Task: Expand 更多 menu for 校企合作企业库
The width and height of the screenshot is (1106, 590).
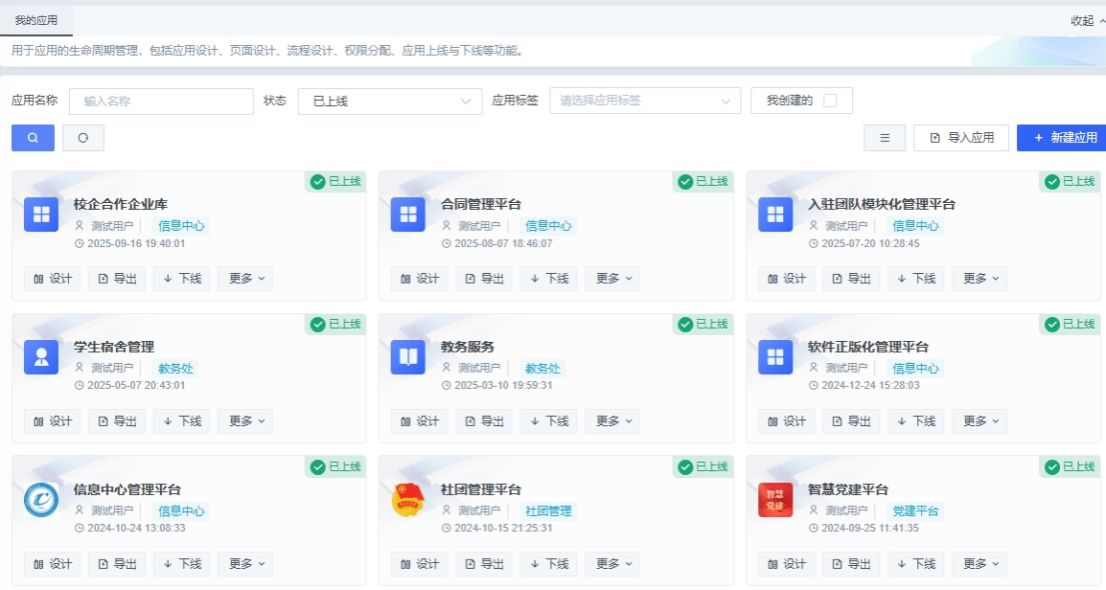Action: pos(246,279)
